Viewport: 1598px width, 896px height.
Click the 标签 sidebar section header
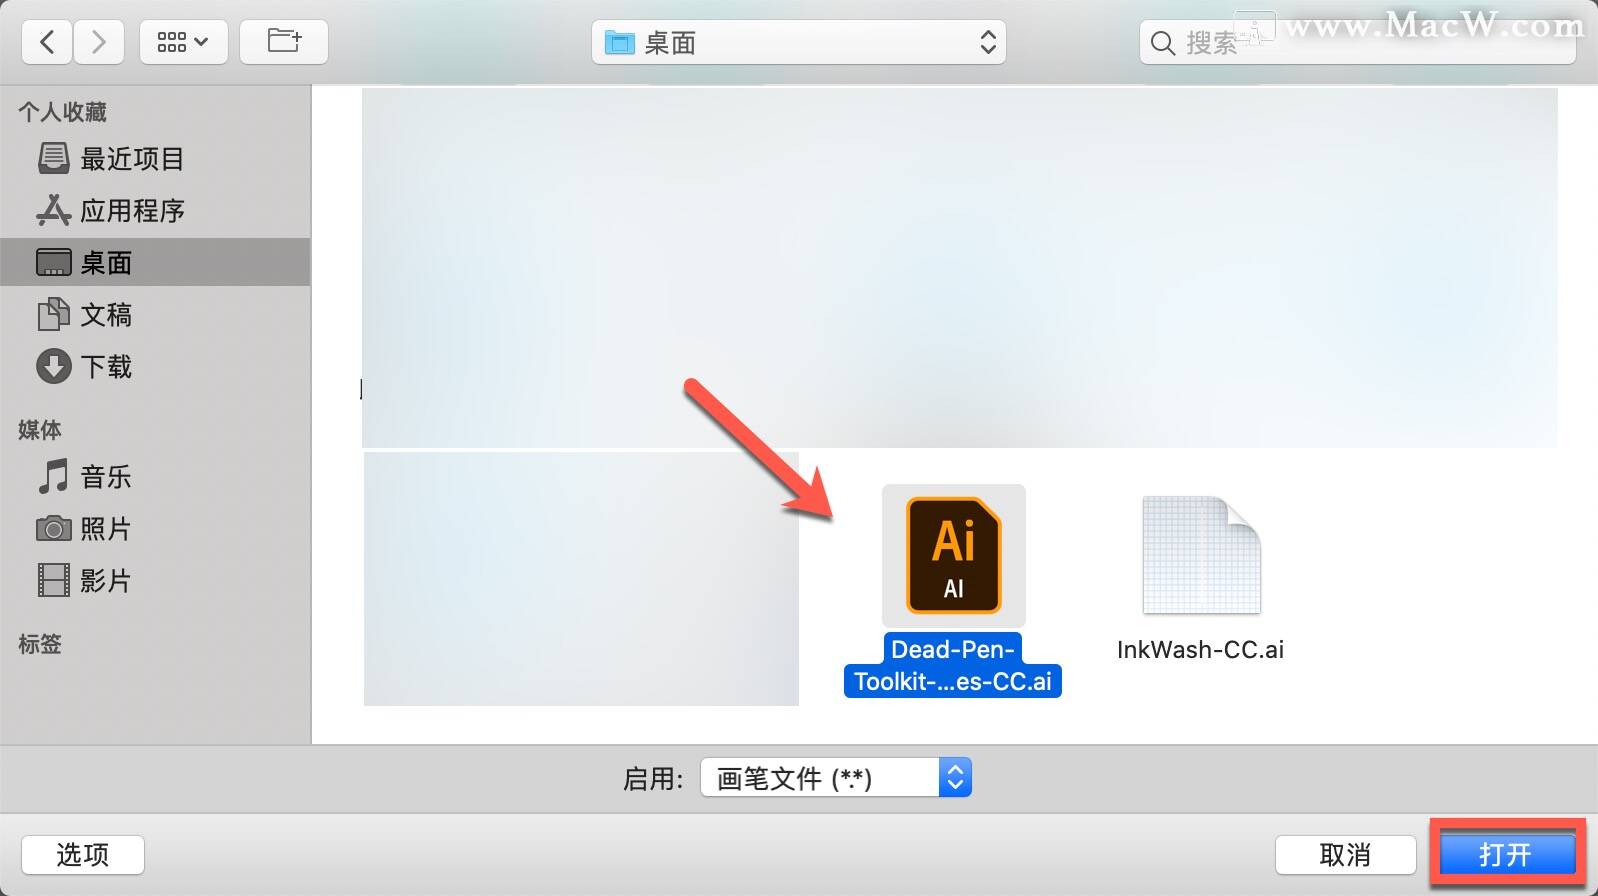pyautogui.click(x=40, y=644)
